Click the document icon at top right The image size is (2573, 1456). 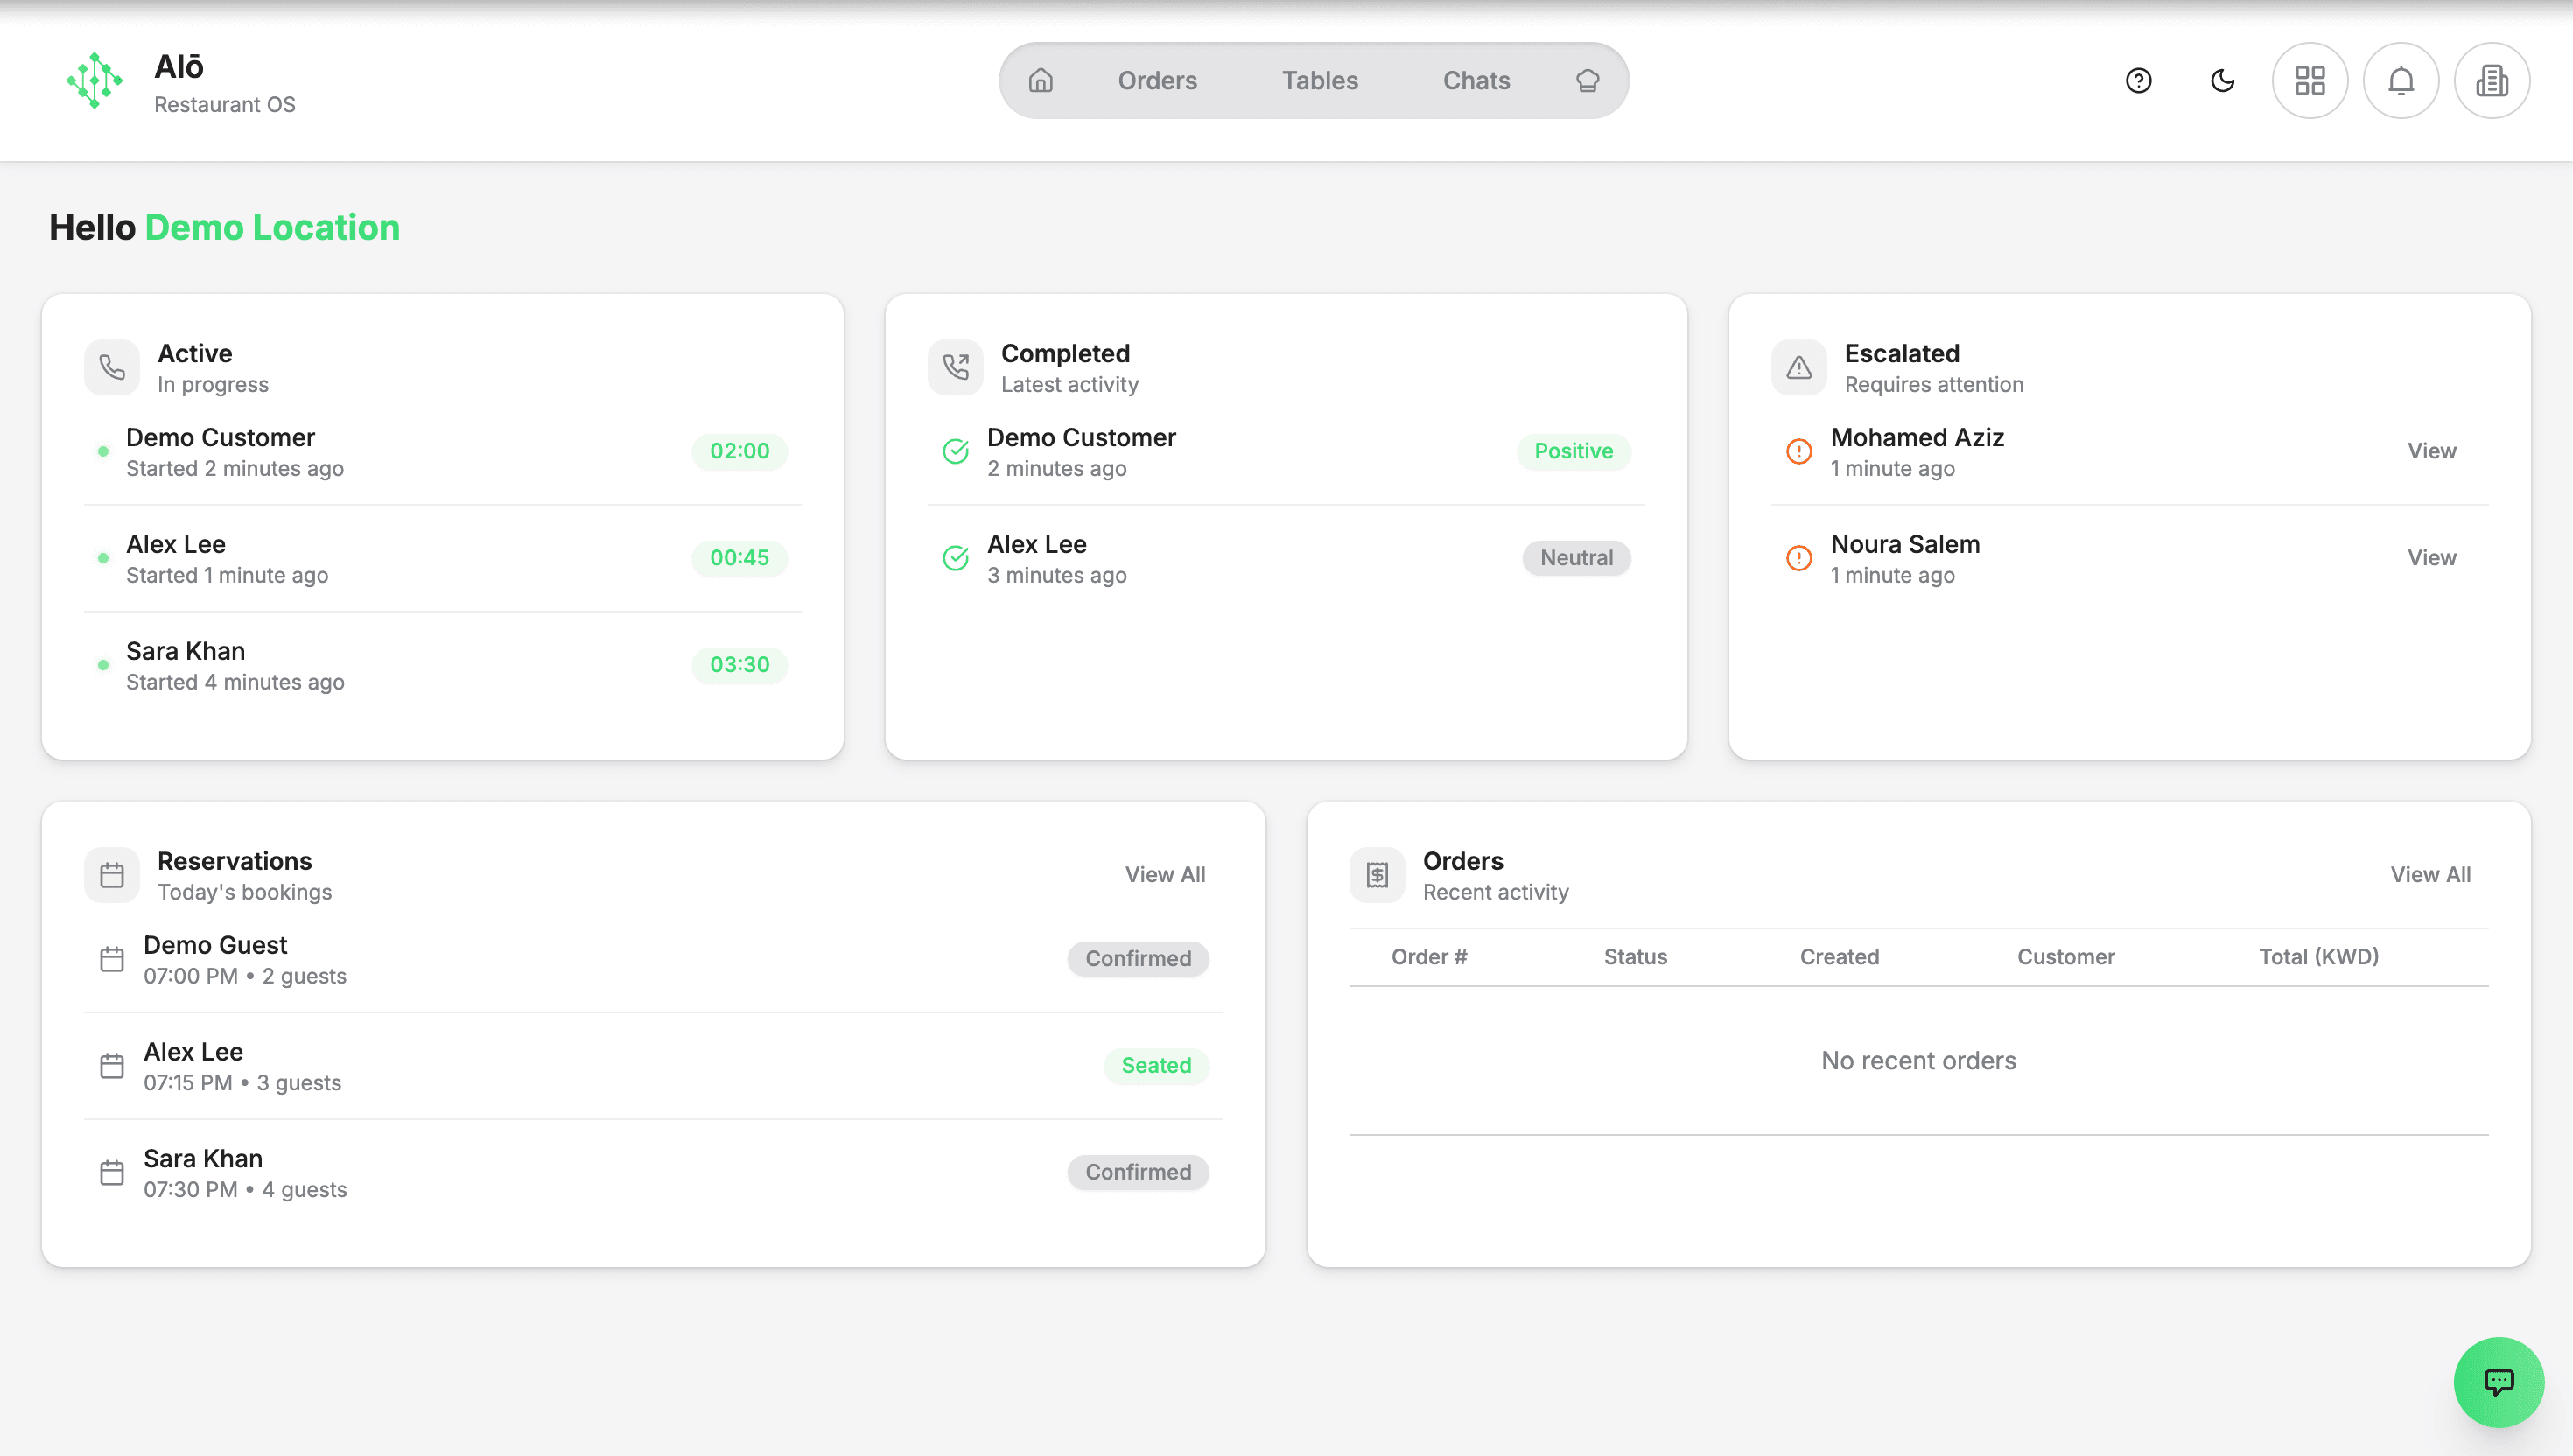pos(2492,80)
